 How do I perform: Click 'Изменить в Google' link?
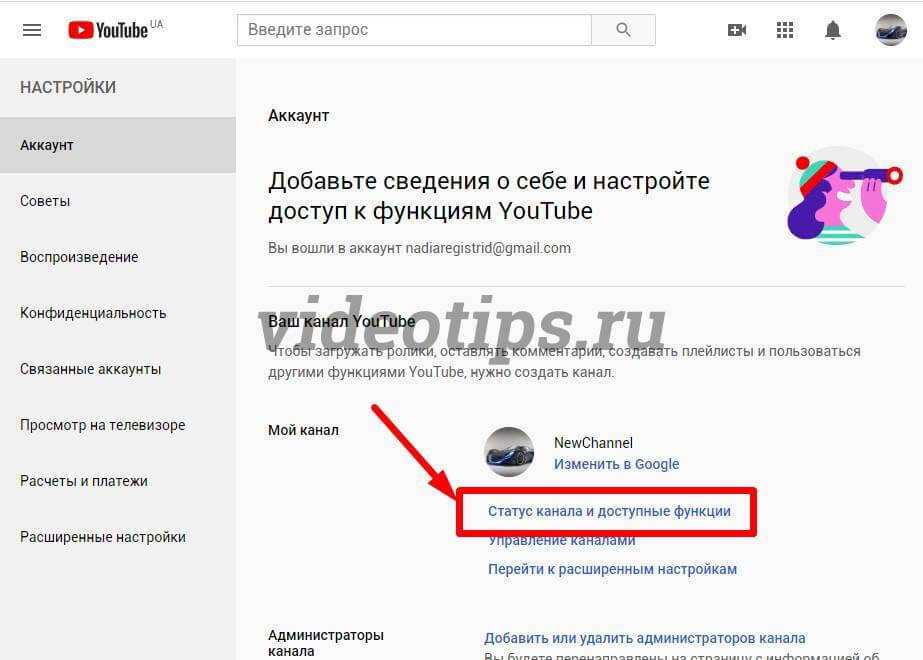click(616, 464)
